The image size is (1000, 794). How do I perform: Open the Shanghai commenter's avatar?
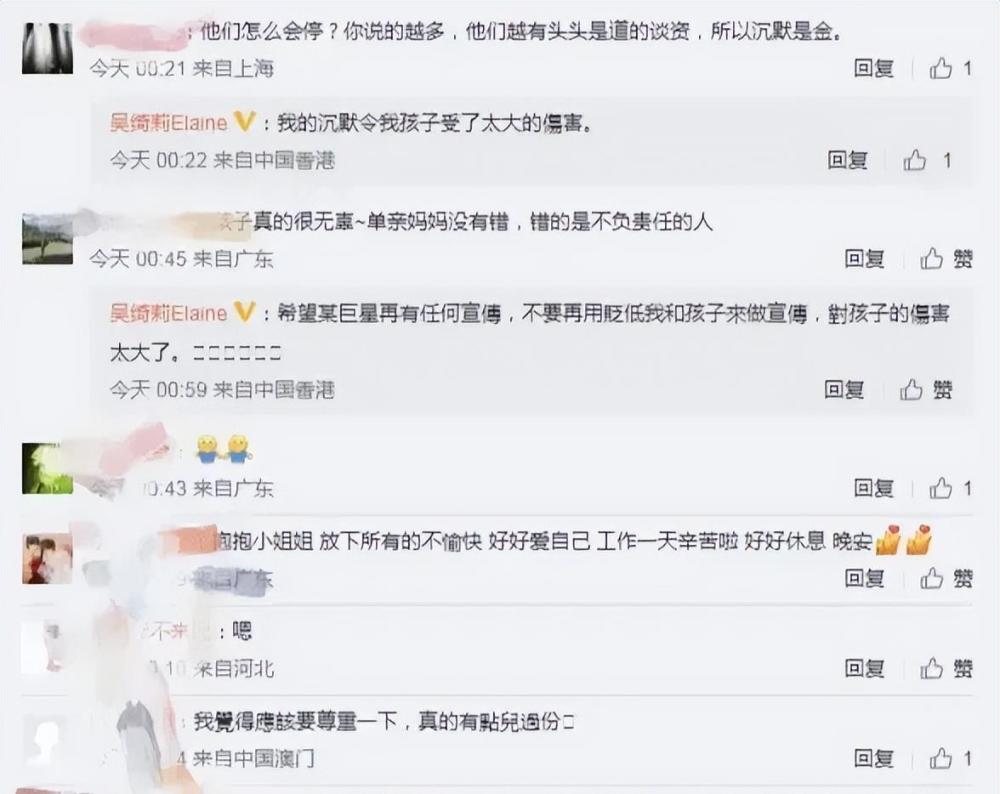coord(47,48)
